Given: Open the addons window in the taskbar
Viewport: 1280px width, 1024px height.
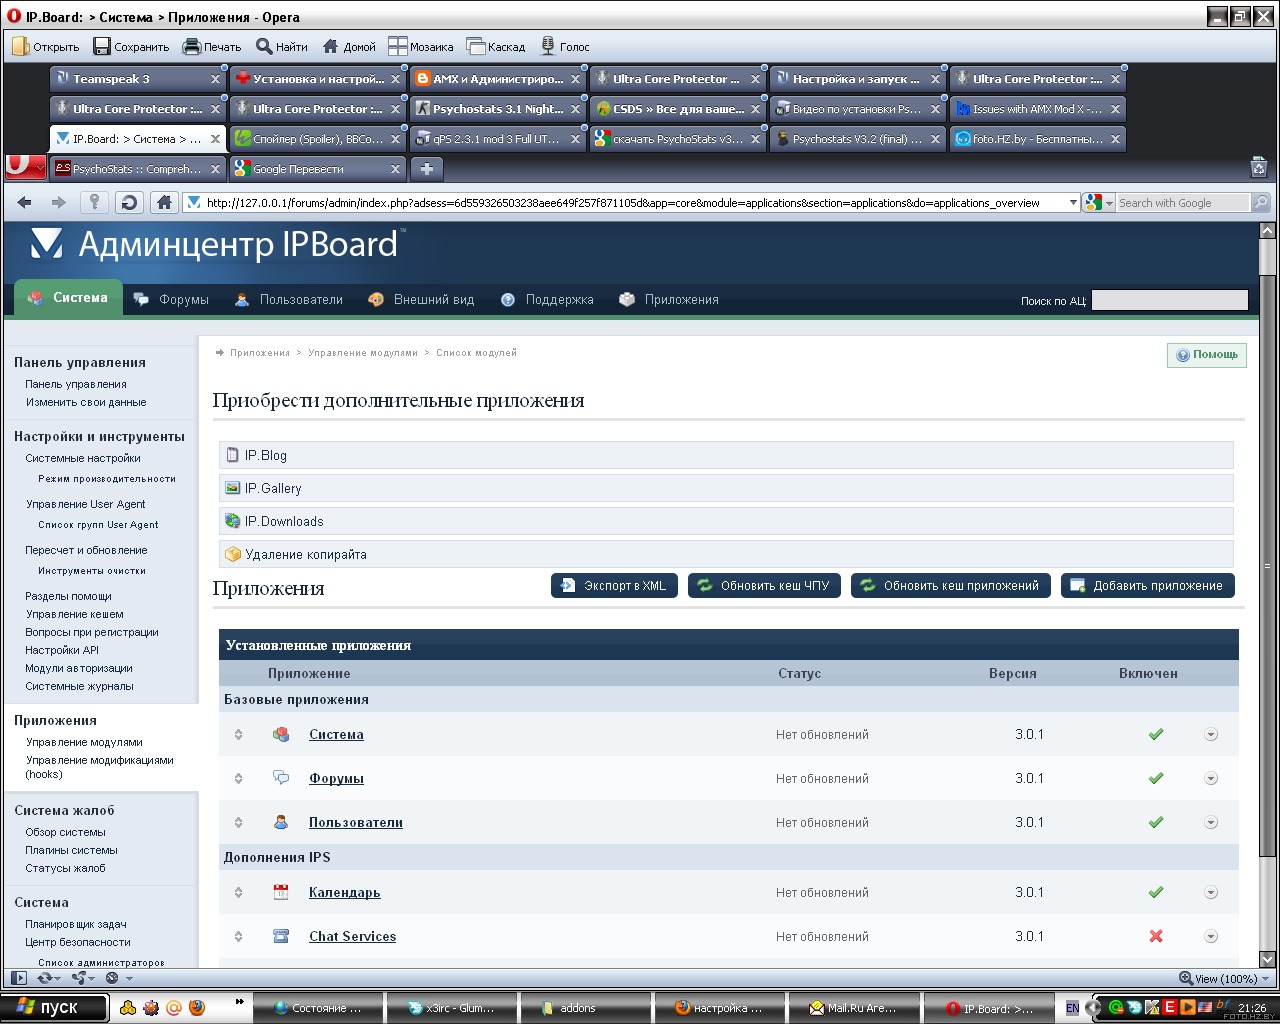Looking at the screenshot, I should click(584, 1008).
